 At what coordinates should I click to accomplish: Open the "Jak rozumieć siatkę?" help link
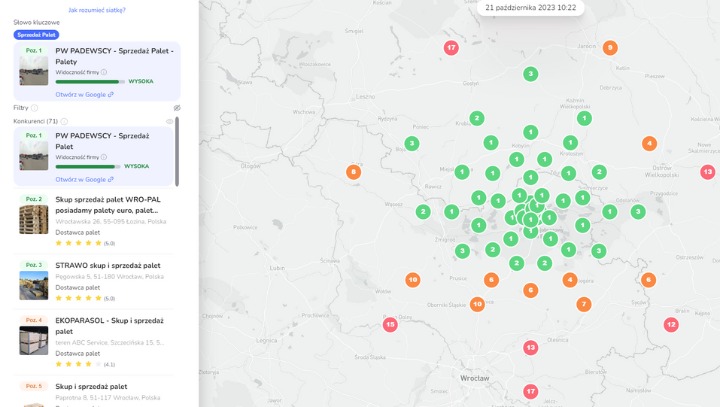(96, 9)
